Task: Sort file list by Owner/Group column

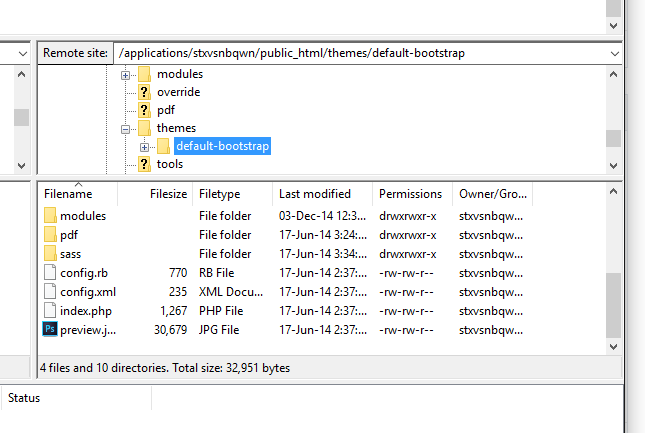Action: coord(493,194)
